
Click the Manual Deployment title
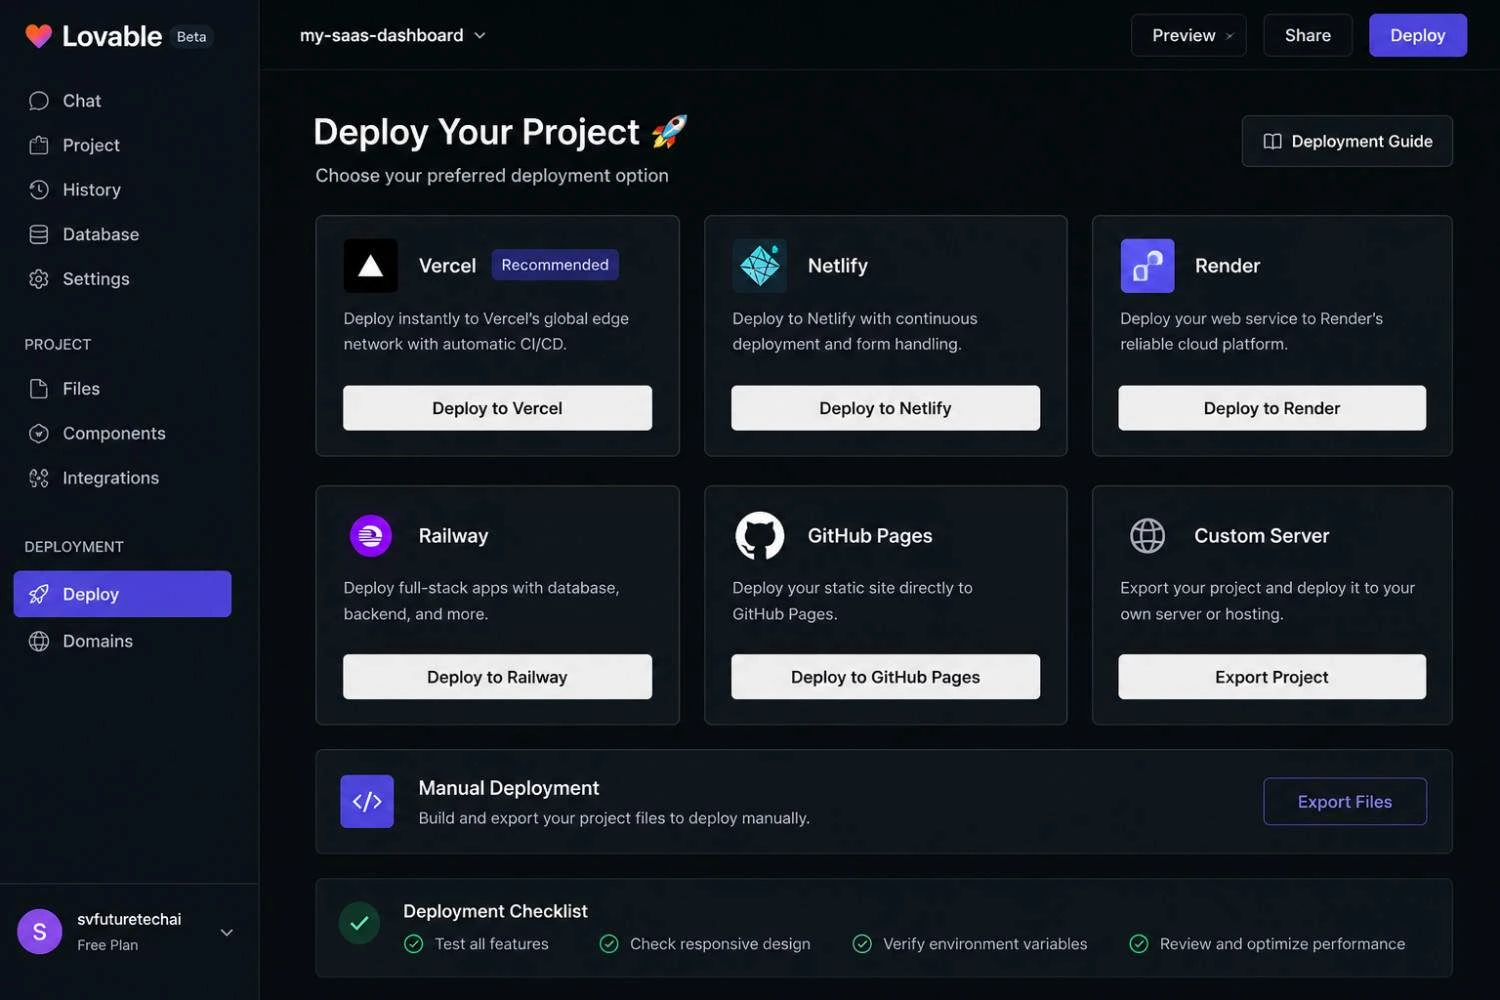click(x=509, y=788)
